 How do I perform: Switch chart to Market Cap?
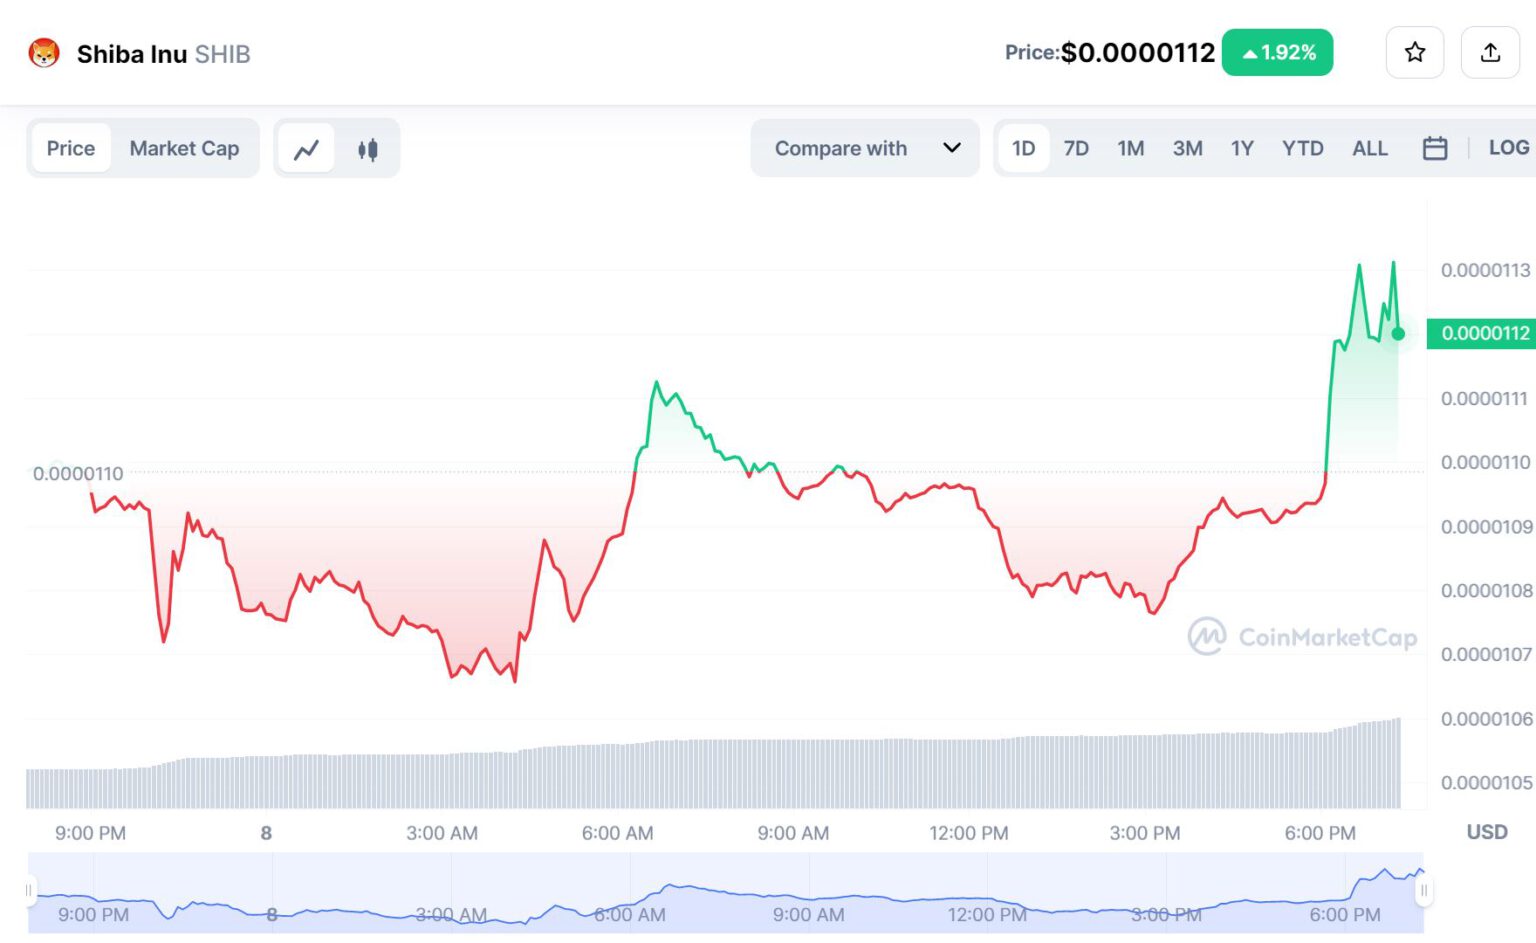[x=184, y=148]
